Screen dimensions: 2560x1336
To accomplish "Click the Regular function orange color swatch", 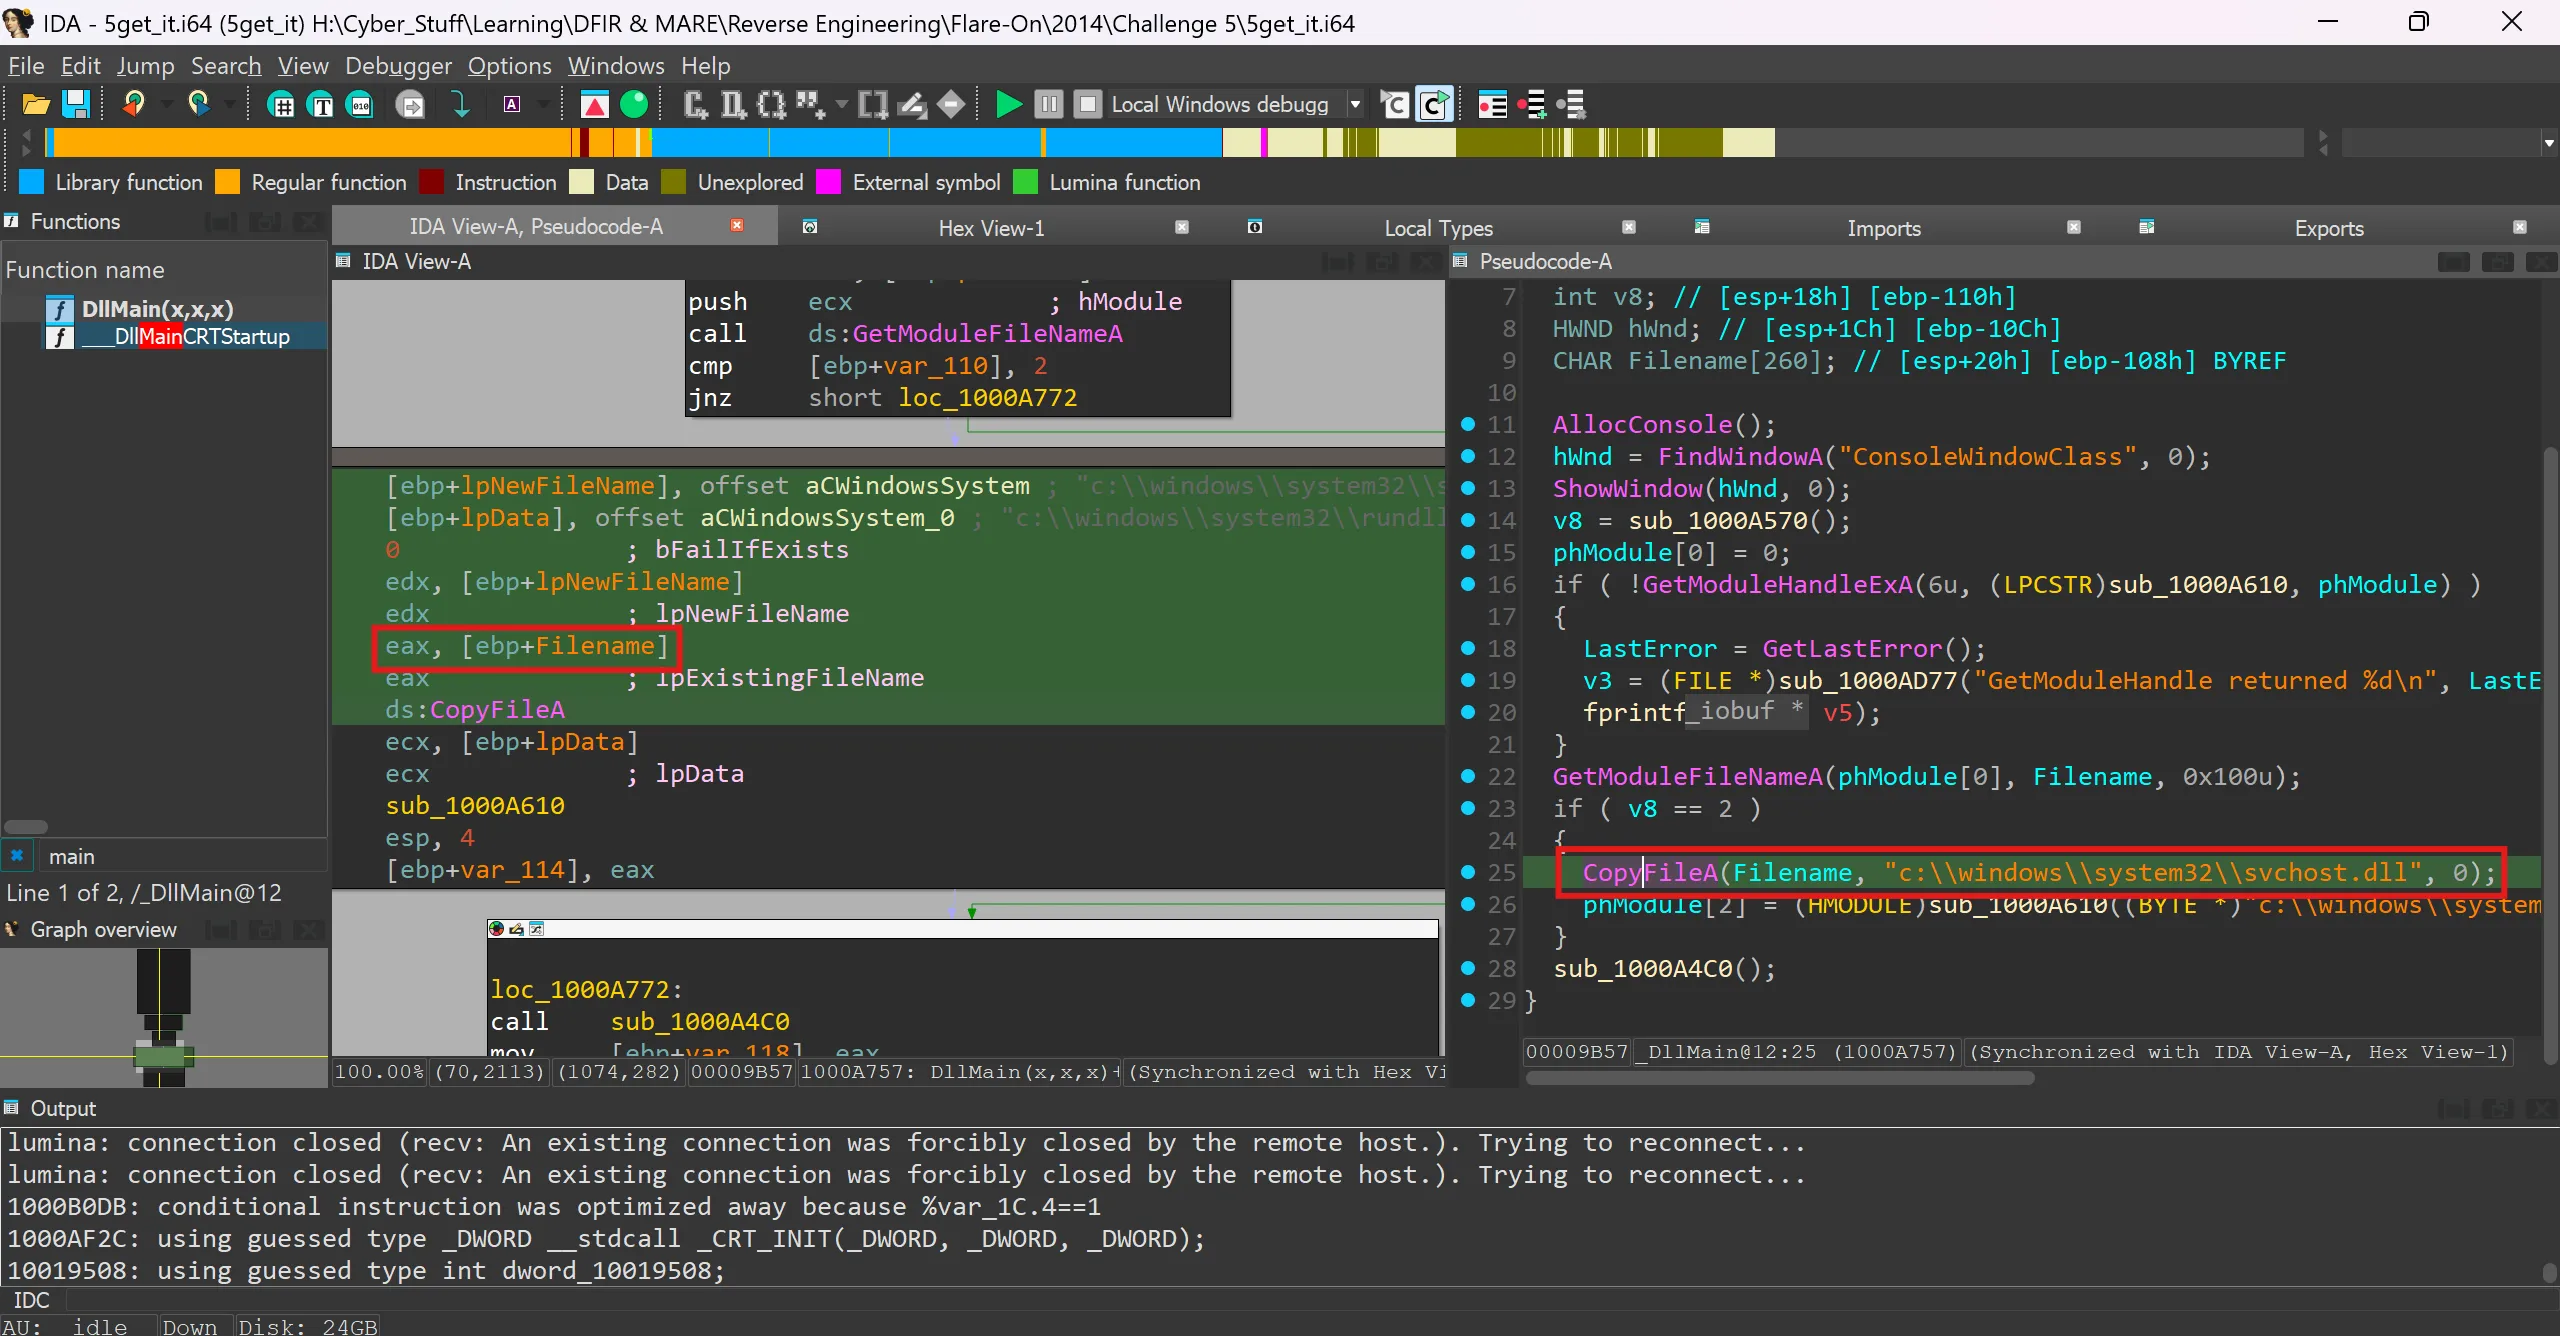I will pyautogui.click(x=228, y=182).
